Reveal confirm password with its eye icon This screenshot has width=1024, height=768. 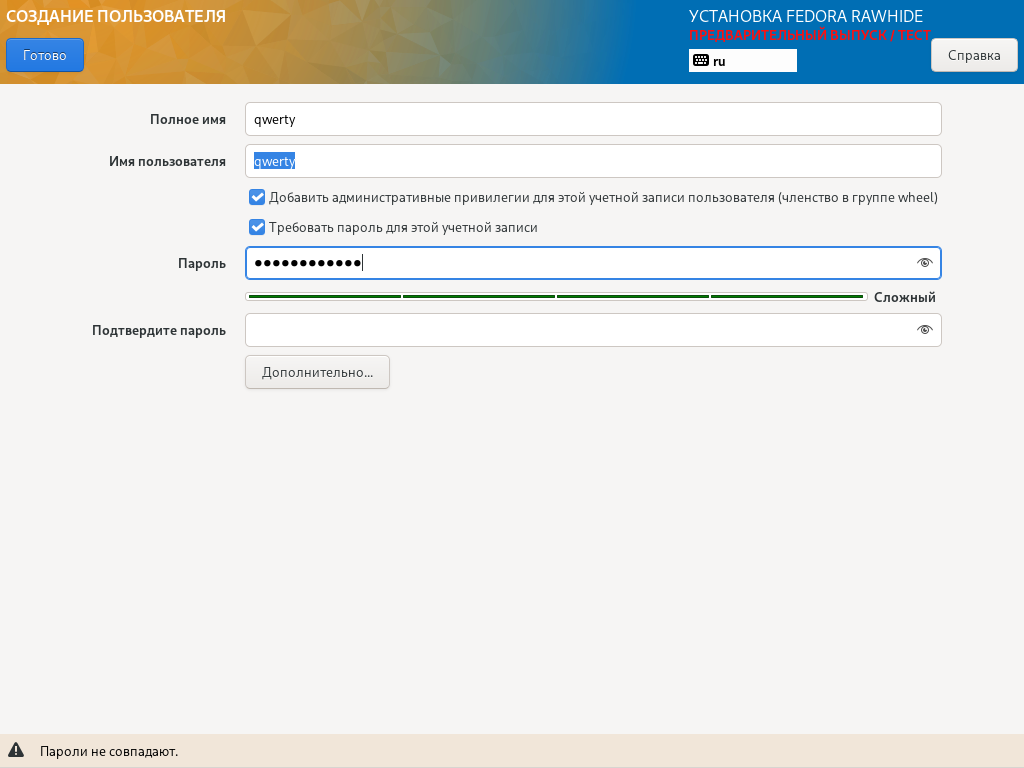924,330
